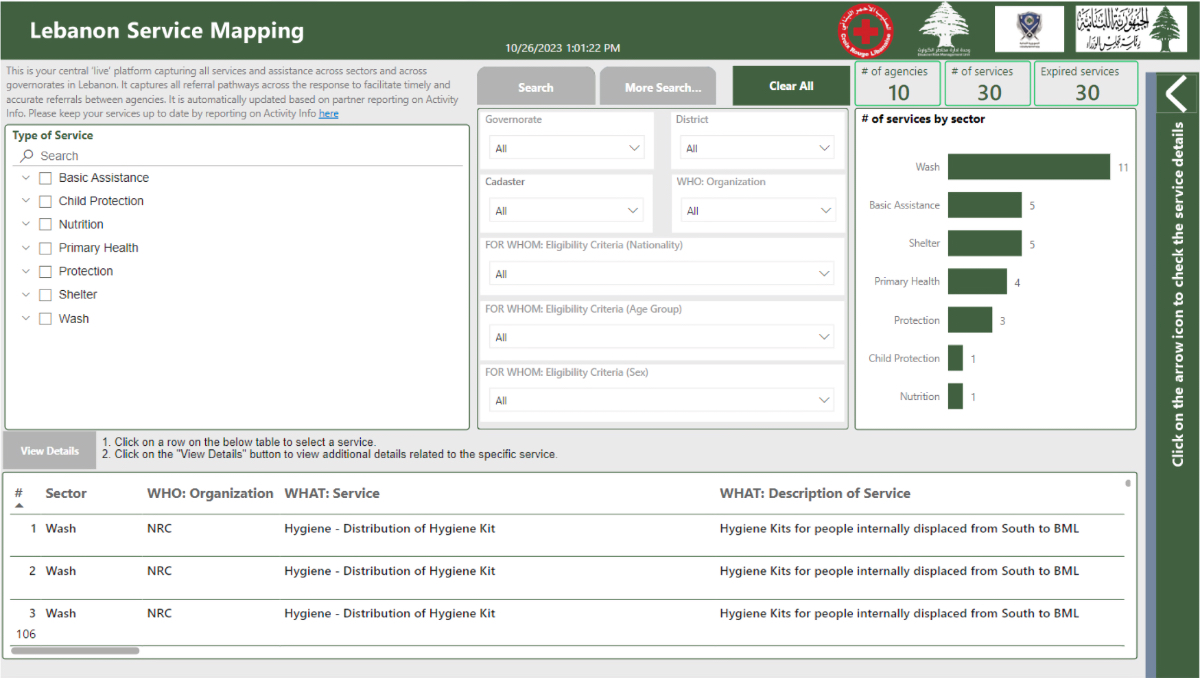
Task: Expand the Primary Health tree node
Action: 26,248
